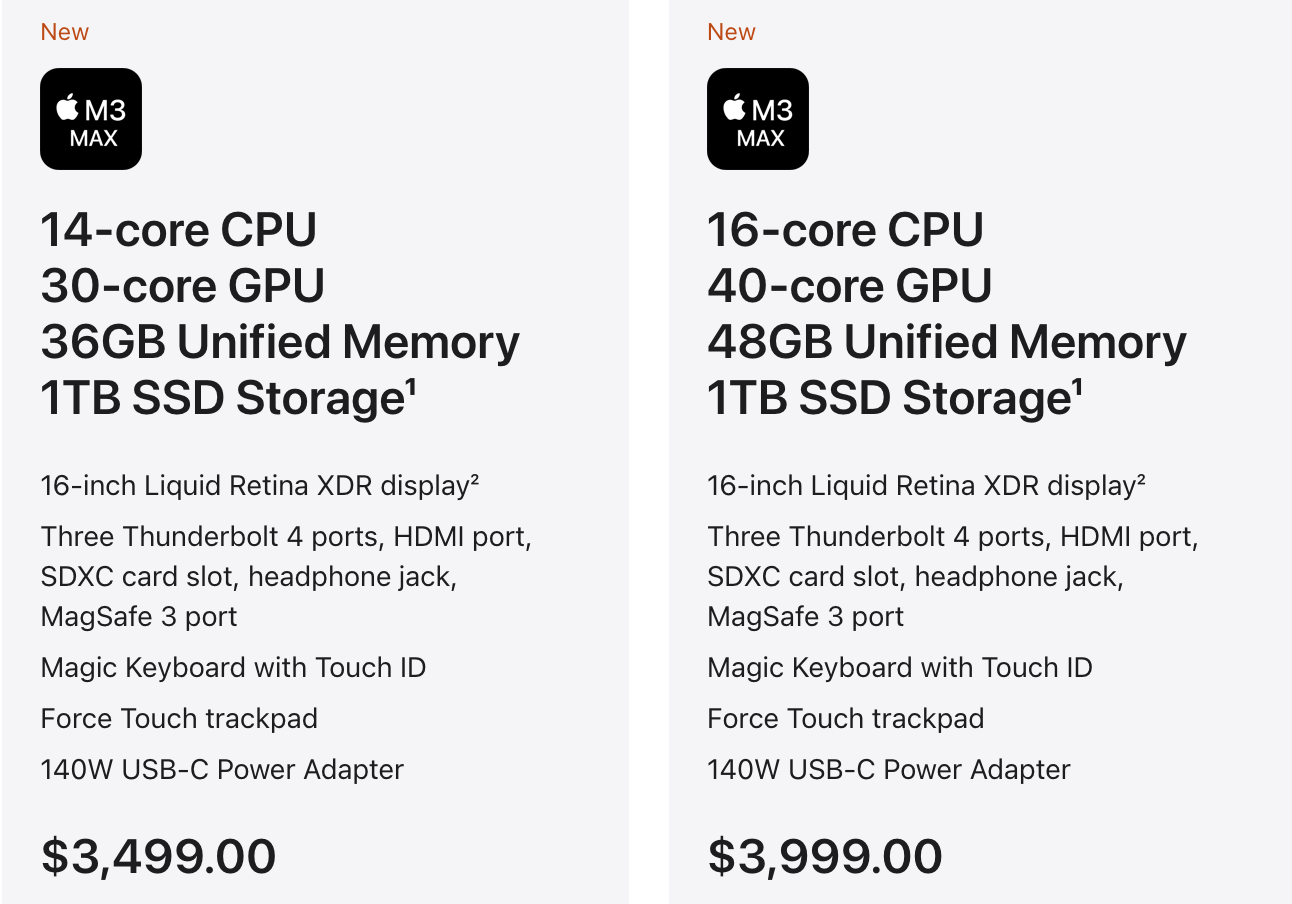
Task: Open footnote 1 beside 1TB SSD in $3,499 card
Action: tap(411, 387)
